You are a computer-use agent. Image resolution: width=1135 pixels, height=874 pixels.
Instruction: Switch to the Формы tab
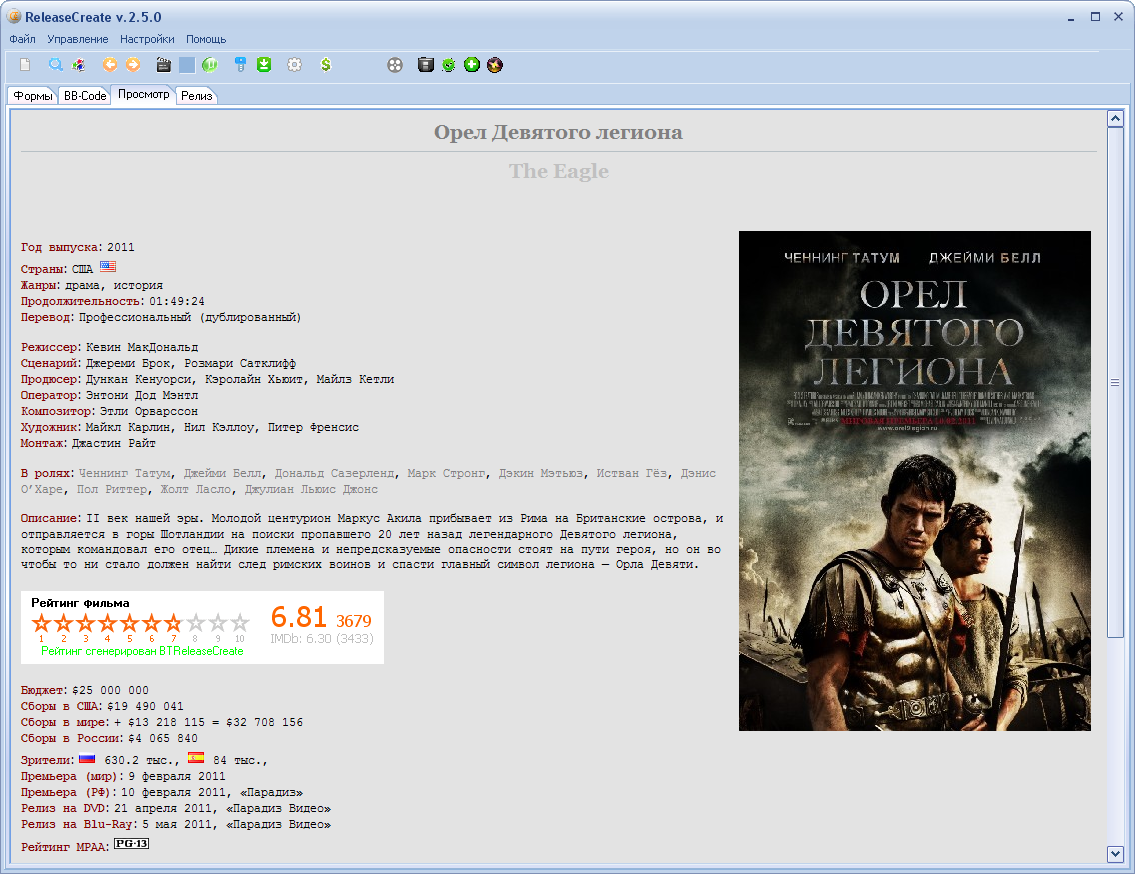(x=33, y=96)
